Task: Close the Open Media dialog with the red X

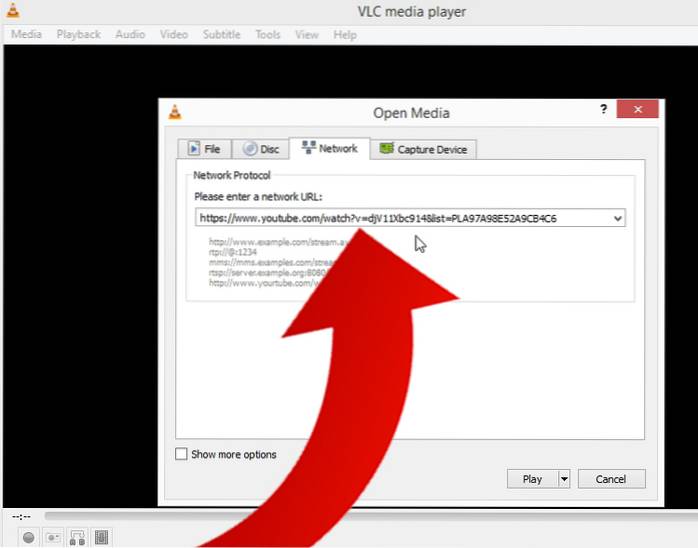Action: coord(635,109)
